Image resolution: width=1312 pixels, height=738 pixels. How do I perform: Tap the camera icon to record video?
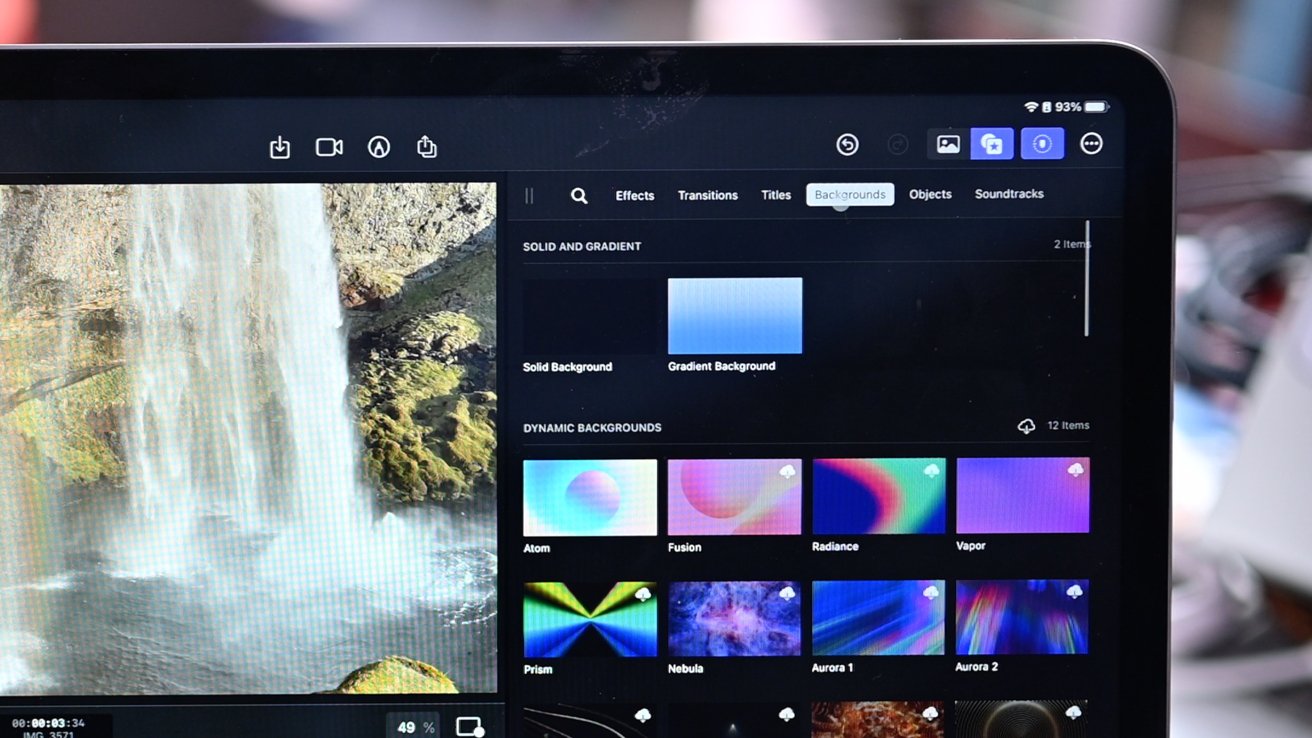tap(328, 146)
